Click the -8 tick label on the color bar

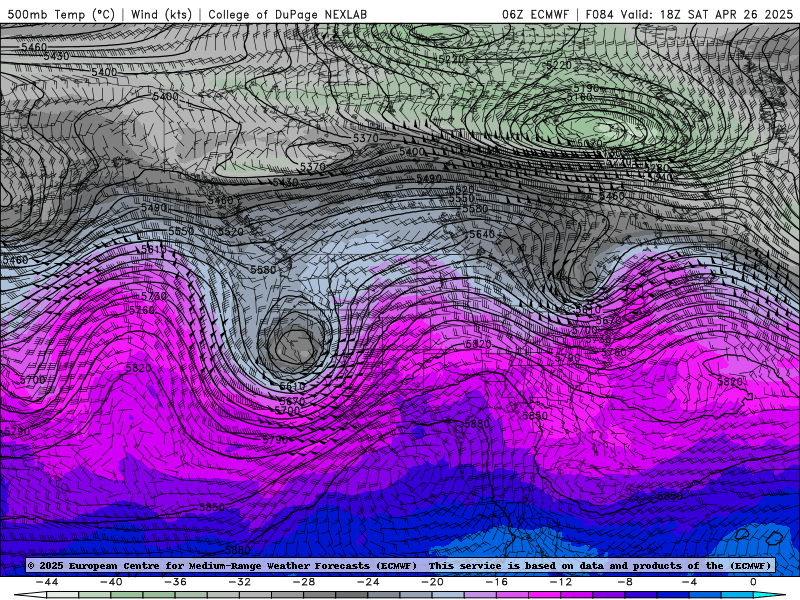[x=626, y=582]
